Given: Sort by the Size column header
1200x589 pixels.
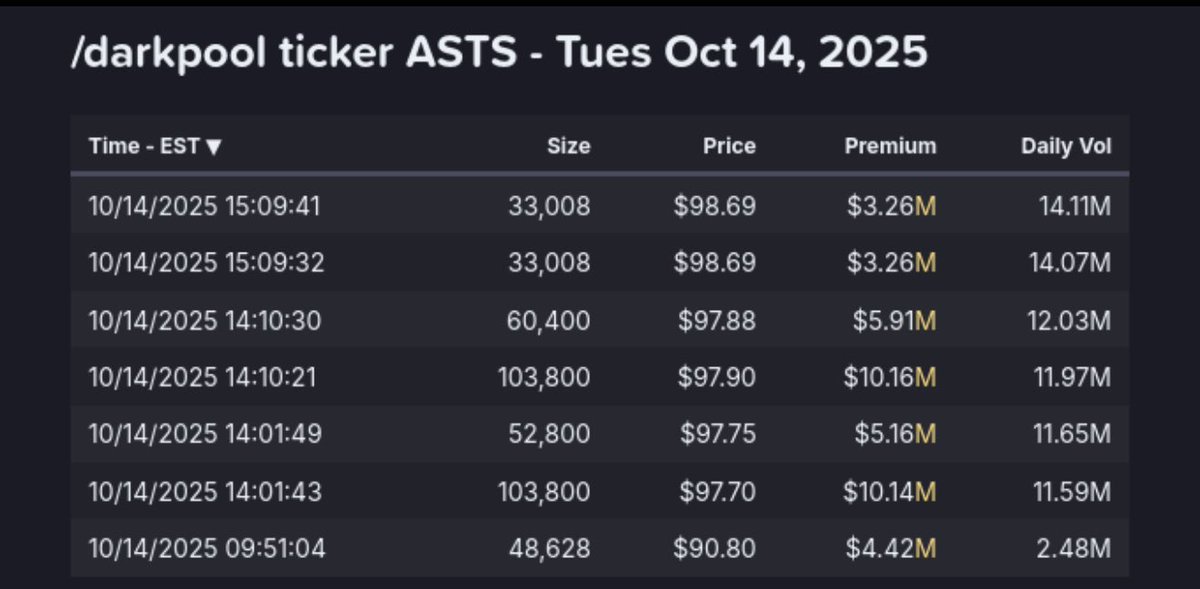Looking at the screenshot, I should tap(568, 146).
